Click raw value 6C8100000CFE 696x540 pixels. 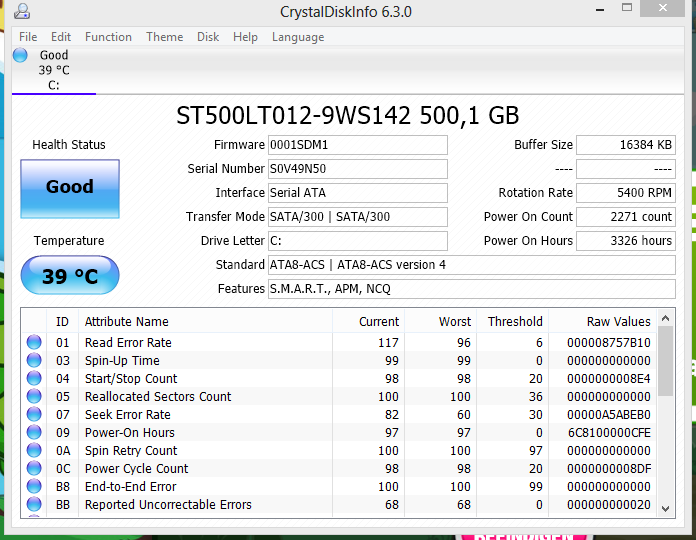point(609,433)
